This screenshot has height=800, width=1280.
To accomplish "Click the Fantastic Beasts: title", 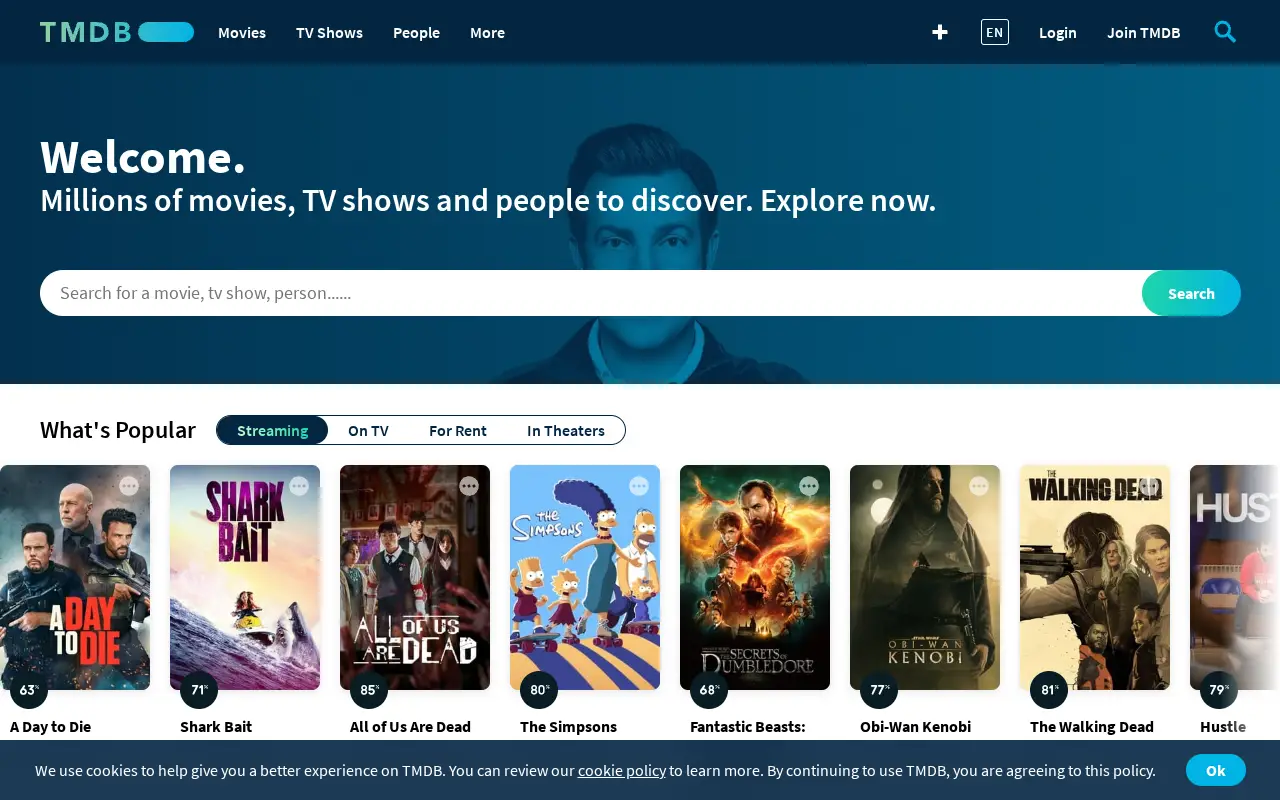I will [747, 727].
